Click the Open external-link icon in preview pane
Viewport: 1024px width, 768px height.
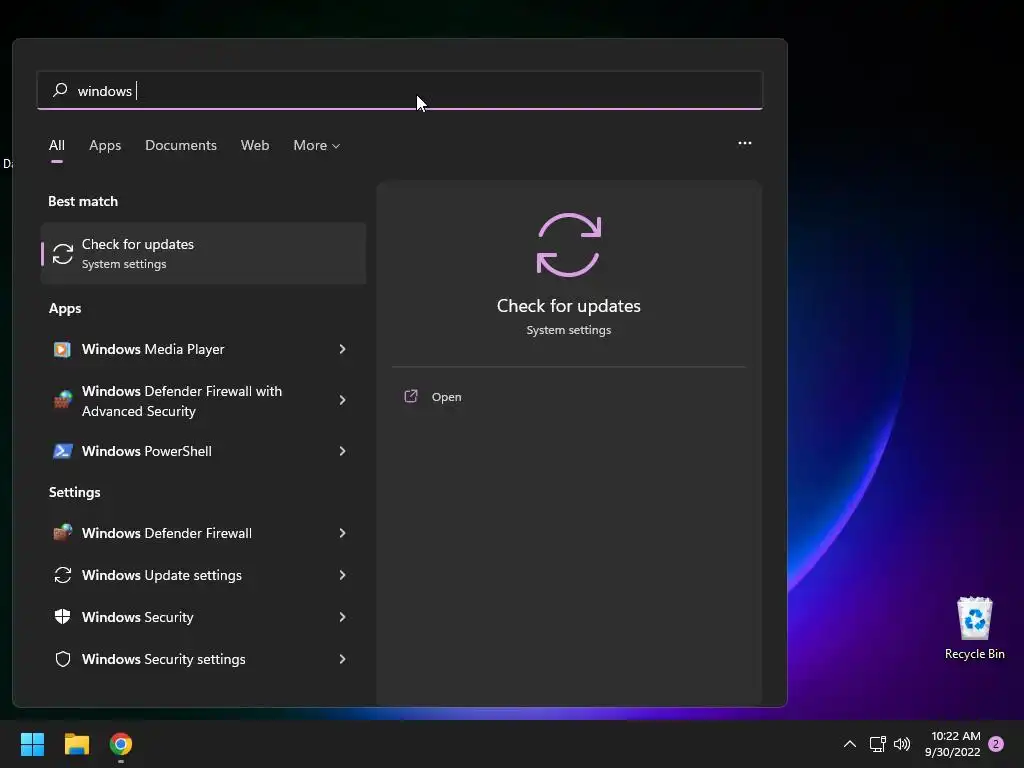pyautogui.click(x=411, y=396)
